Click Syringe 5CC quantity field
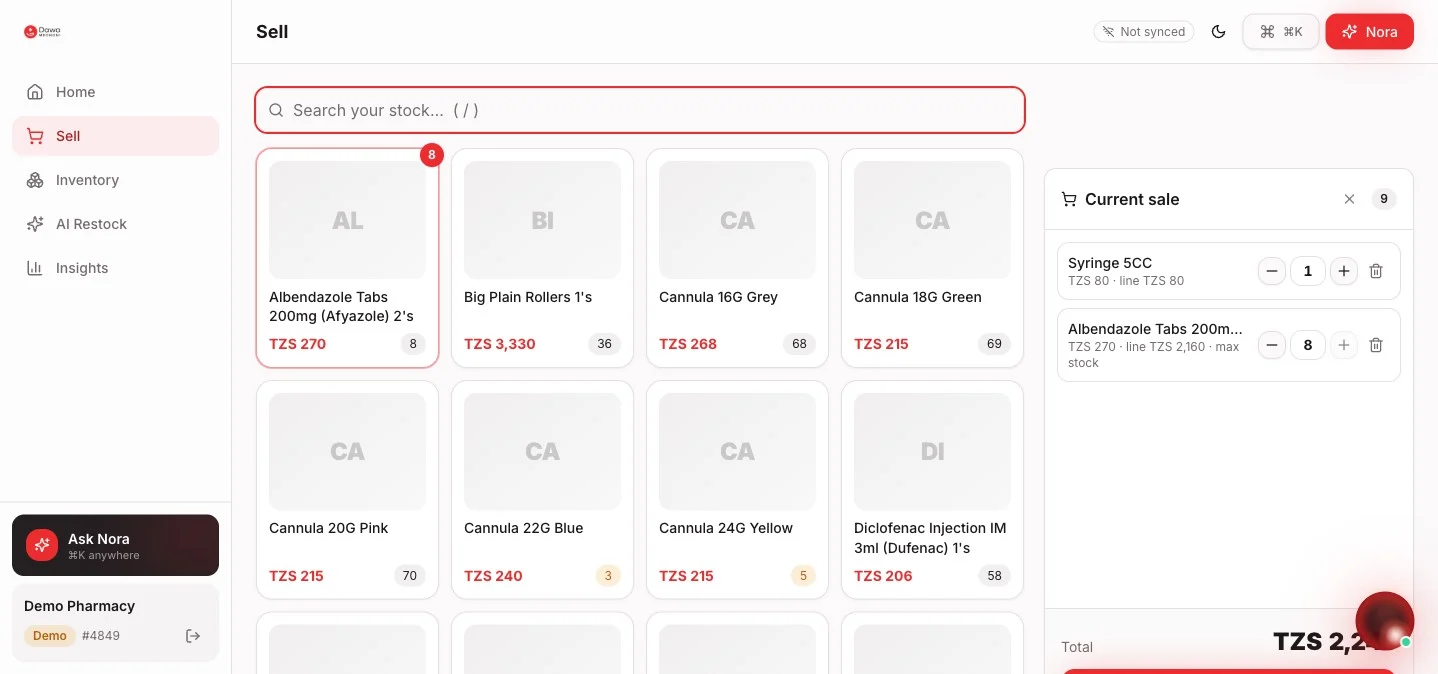This screenshot has width=1438, height=674. pos(1308,271)
